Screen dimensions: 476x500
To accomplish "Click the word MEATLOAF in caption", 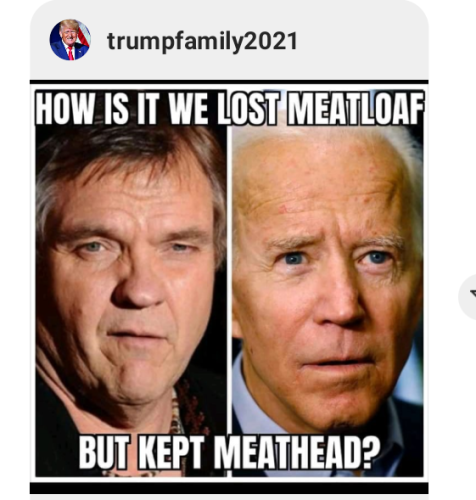I will coord(356,108).
